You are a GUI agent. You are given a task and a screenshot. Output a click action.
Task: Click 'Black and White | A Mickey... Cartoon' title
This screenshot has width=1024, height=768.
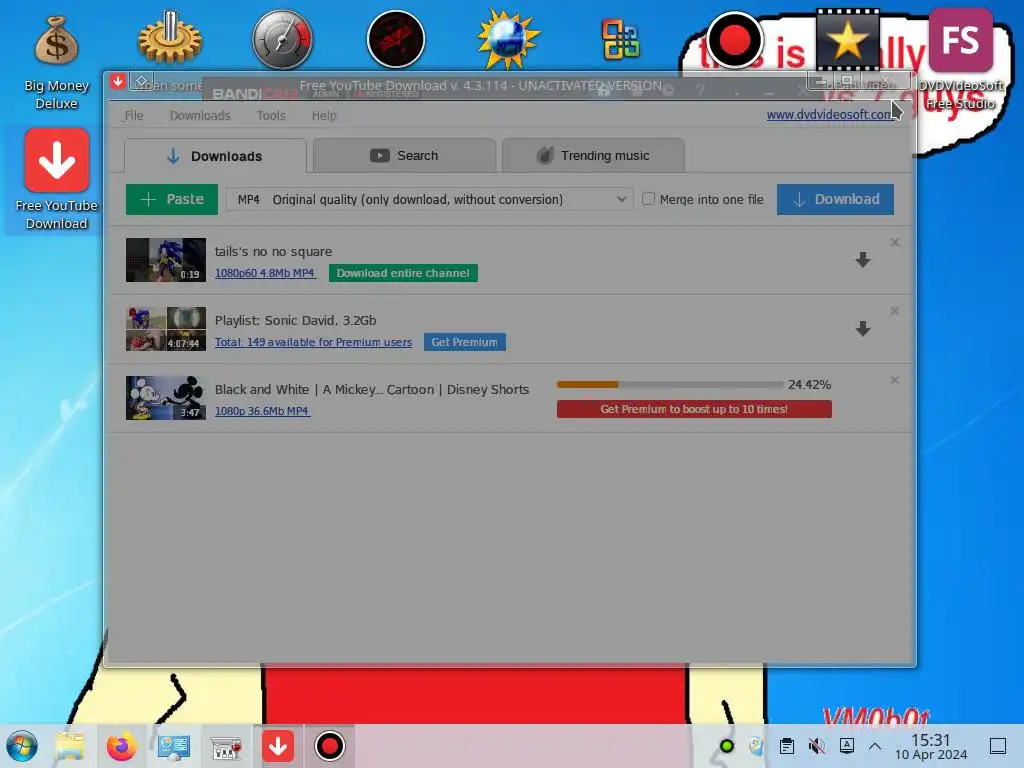point(372,389)
